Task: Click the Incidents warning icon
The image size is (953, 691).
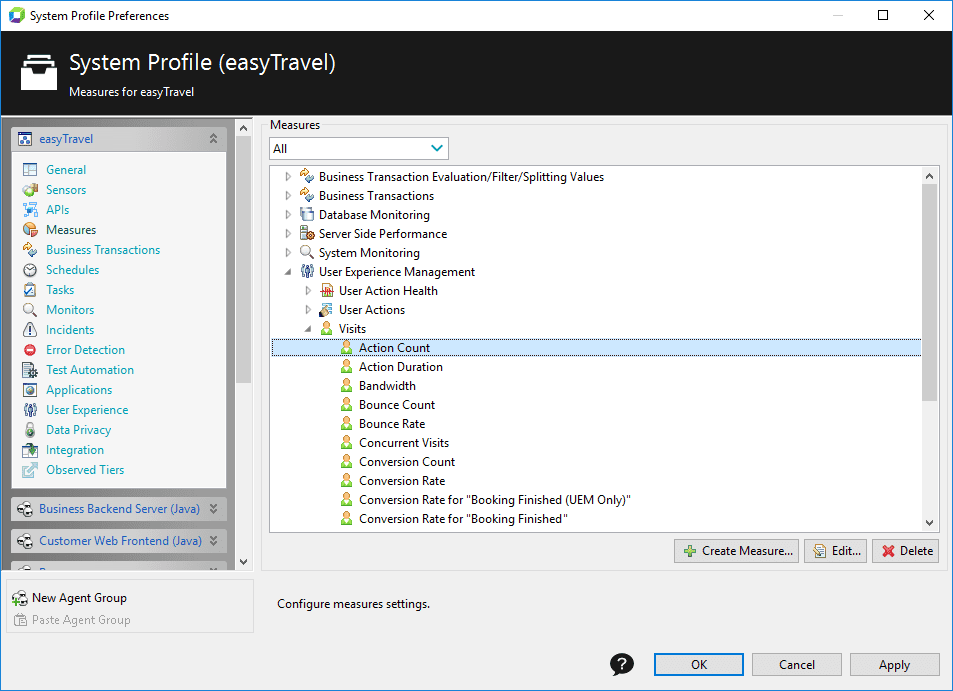Action: pyautogui.click(x=30, y=330)
